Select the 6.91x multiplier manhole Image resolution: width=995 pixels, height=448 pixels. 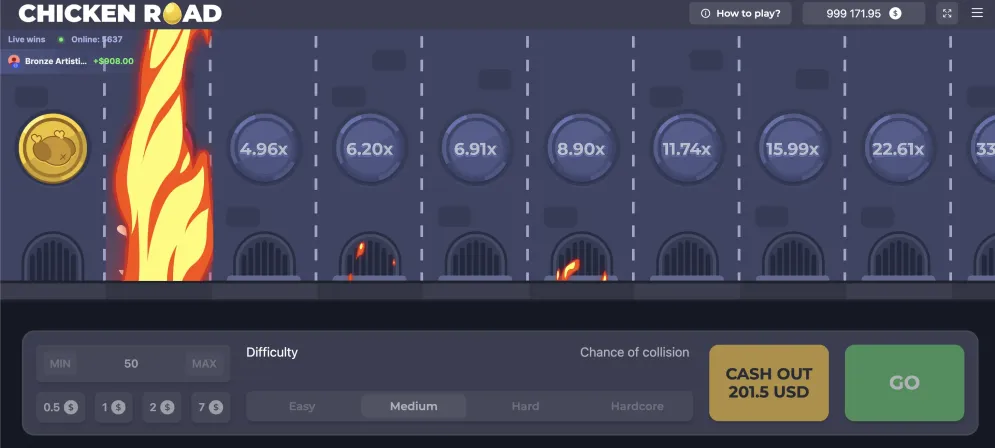(475, 149)
